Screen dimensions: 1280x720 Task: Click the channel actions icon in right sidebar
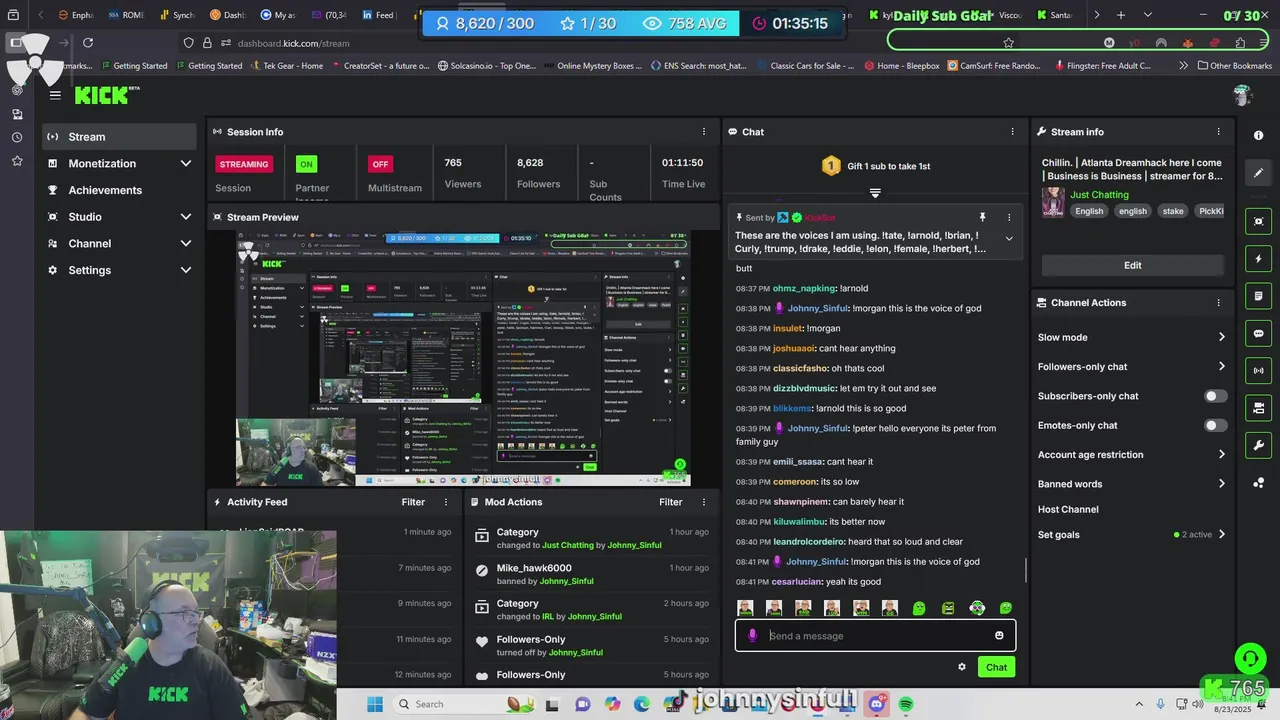pyautogui.click(x=1258, y=408)
